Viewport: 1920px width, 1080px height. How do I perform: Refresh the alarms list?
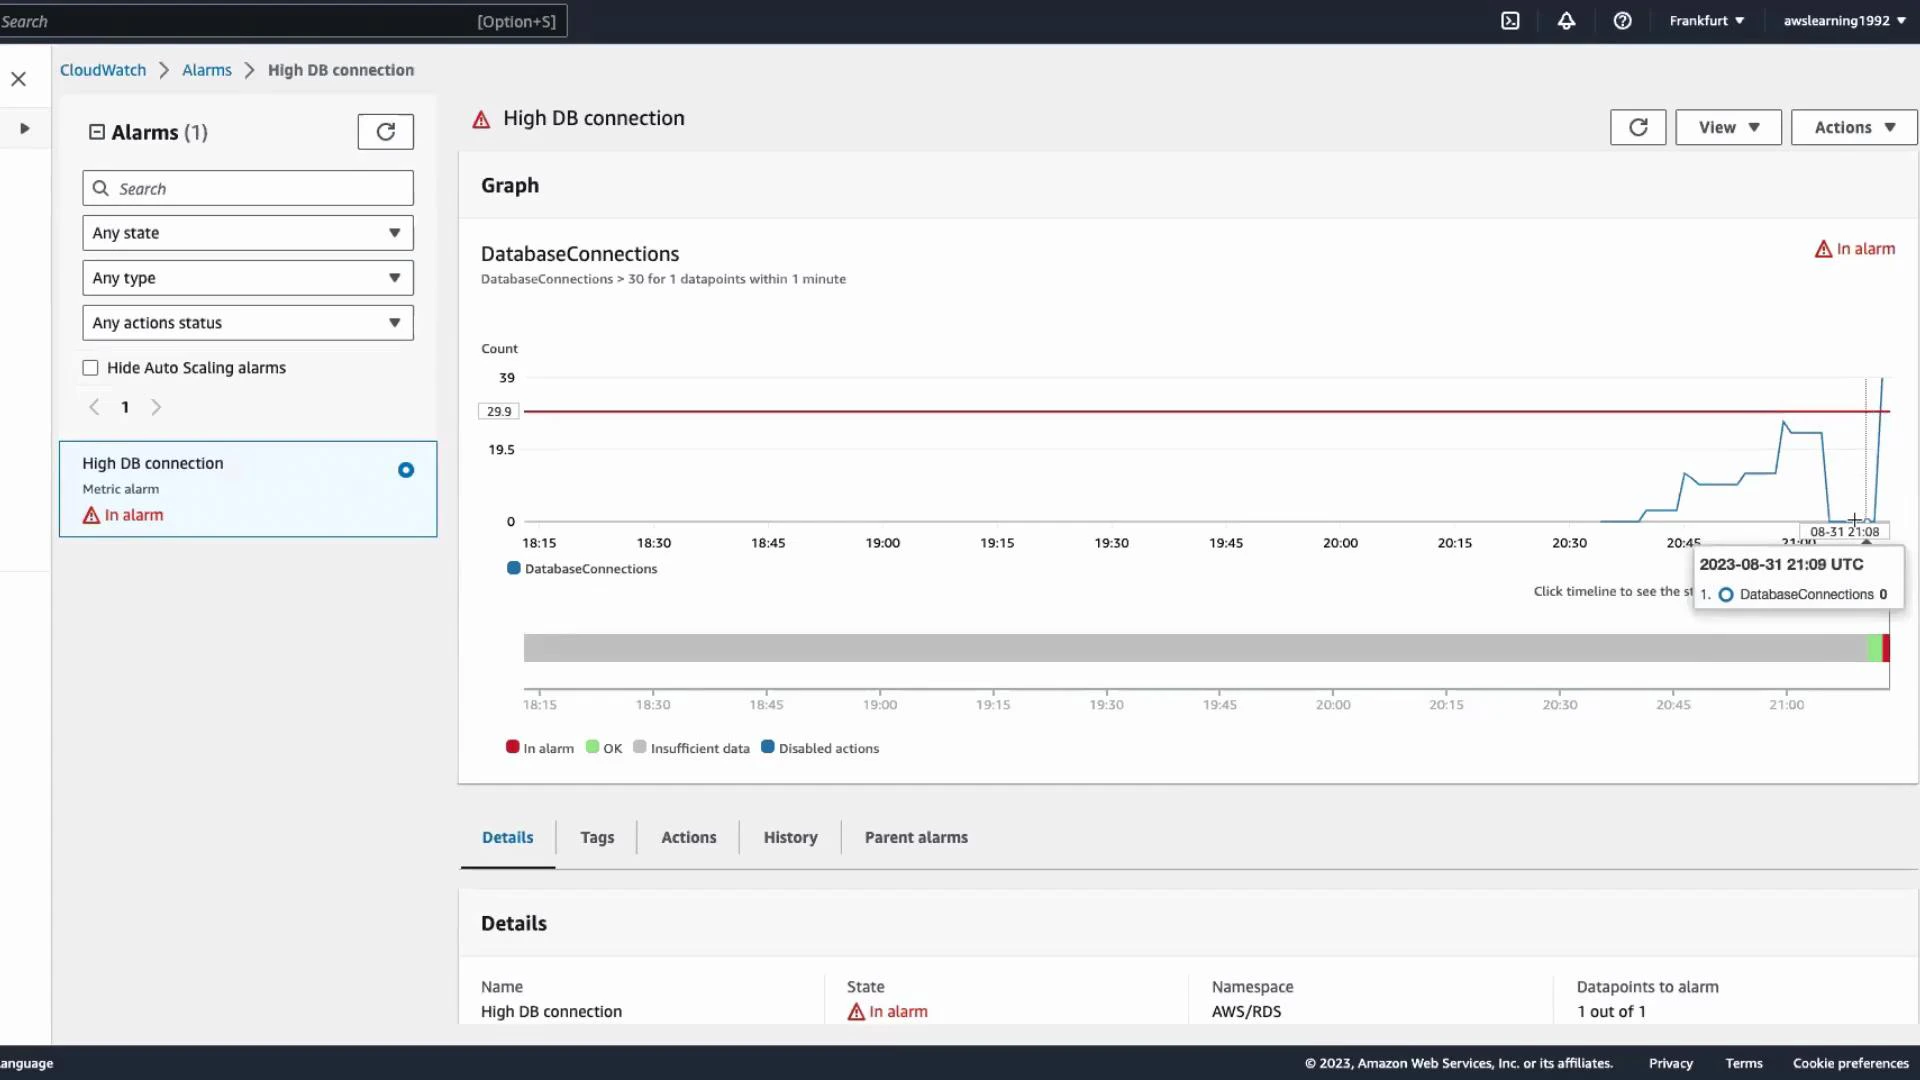(385, 131)
